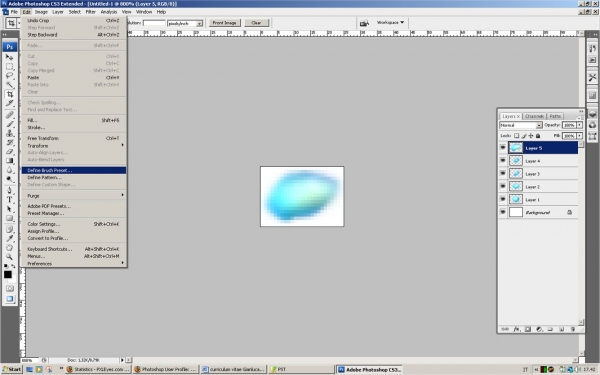Viewport: 600px width, 375px height.
Task: Select the Lasso tool
Action: point(10,75)
